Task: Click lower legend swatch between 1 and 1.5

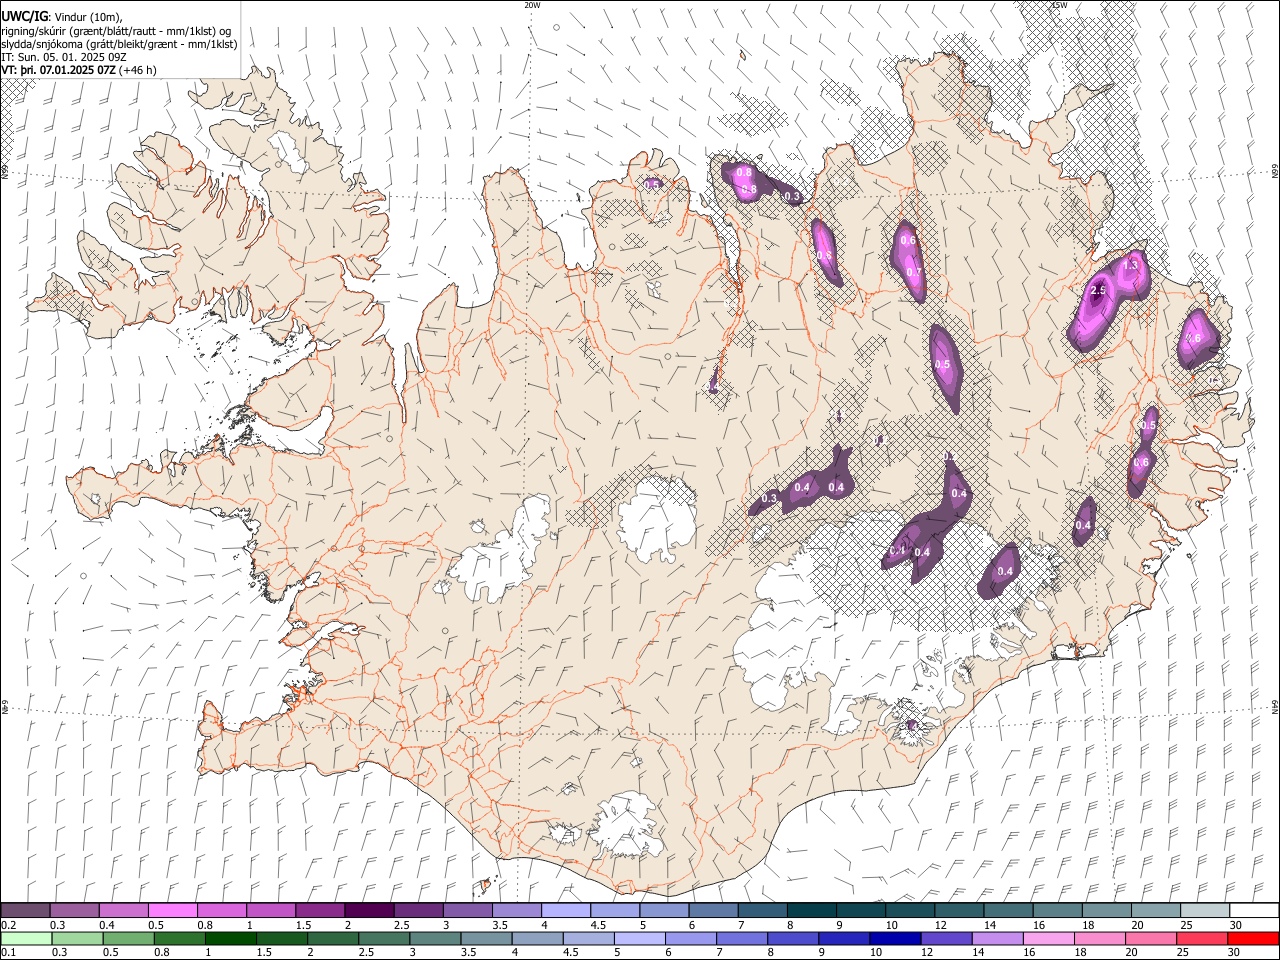Action: pos(231,938)
